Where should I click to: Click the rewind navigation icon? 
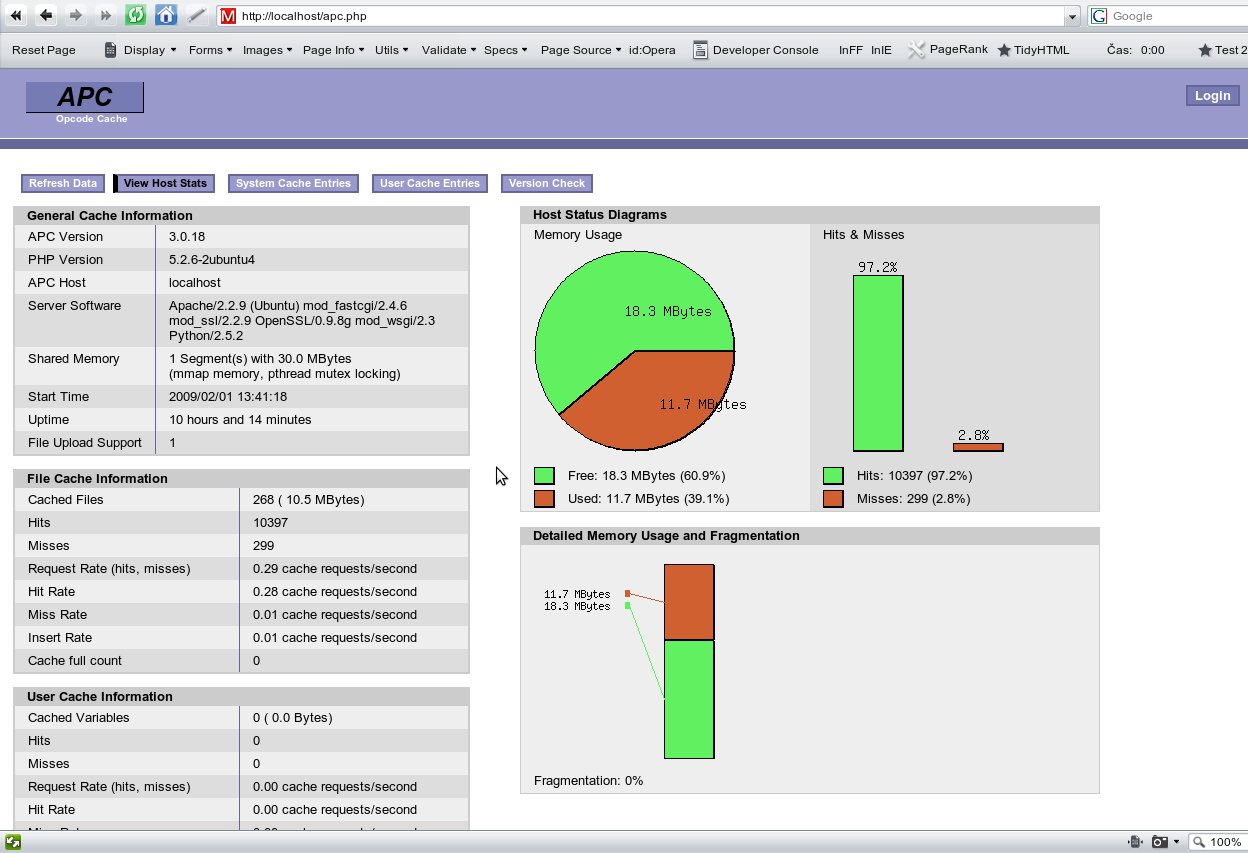tap(16, 16)
